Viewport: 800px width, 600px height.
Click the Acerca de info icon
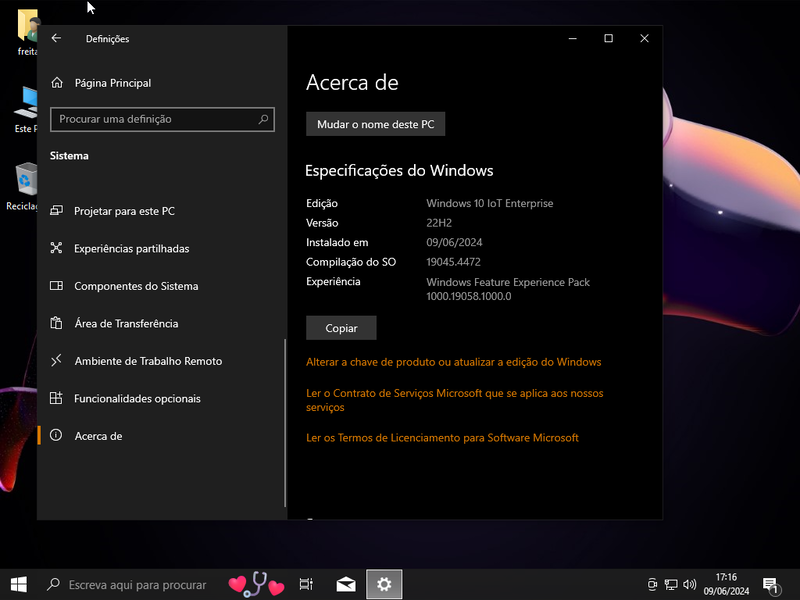pos(56,435)
